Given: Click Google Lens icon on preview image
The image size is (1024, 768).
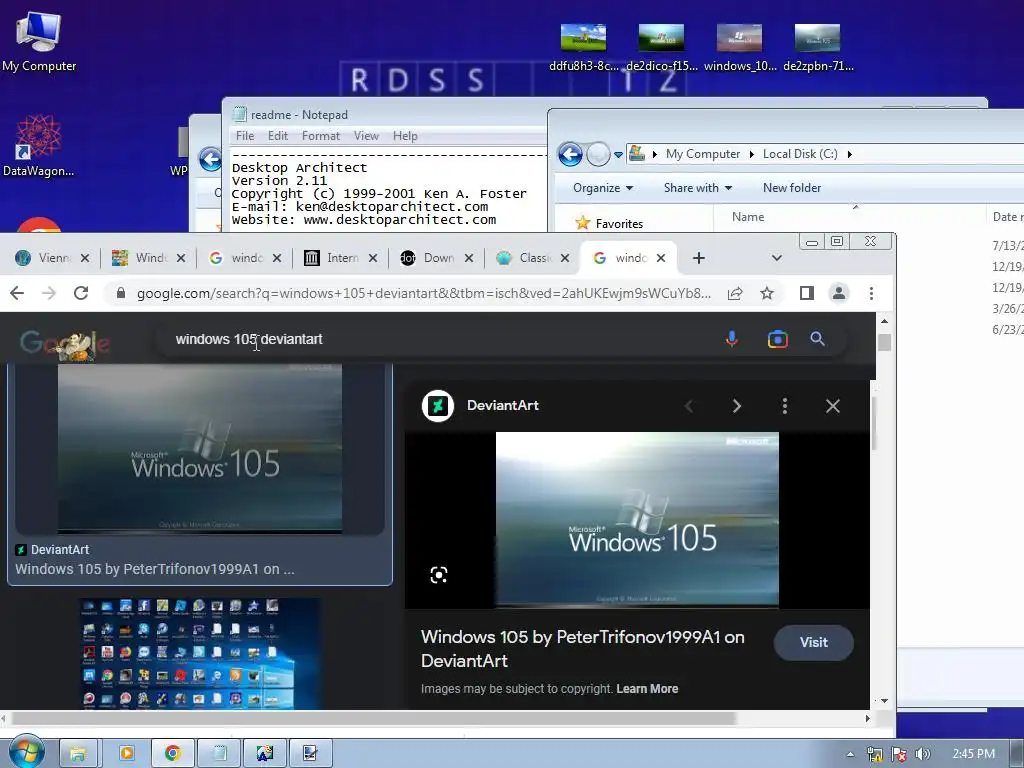Looking at the screenshot, I should (439, 575).
